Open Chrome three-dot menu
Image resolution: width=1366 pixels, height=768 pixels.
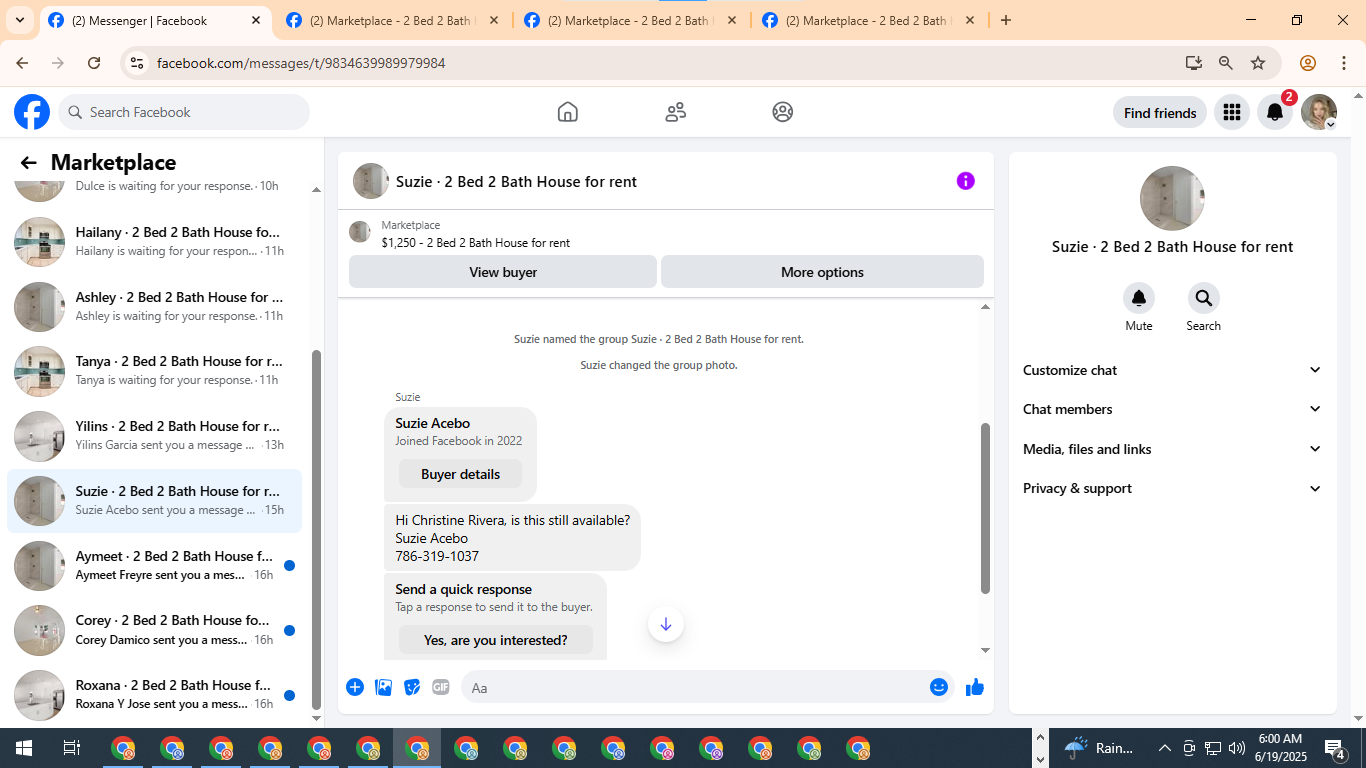click(x=1344, y=63)
